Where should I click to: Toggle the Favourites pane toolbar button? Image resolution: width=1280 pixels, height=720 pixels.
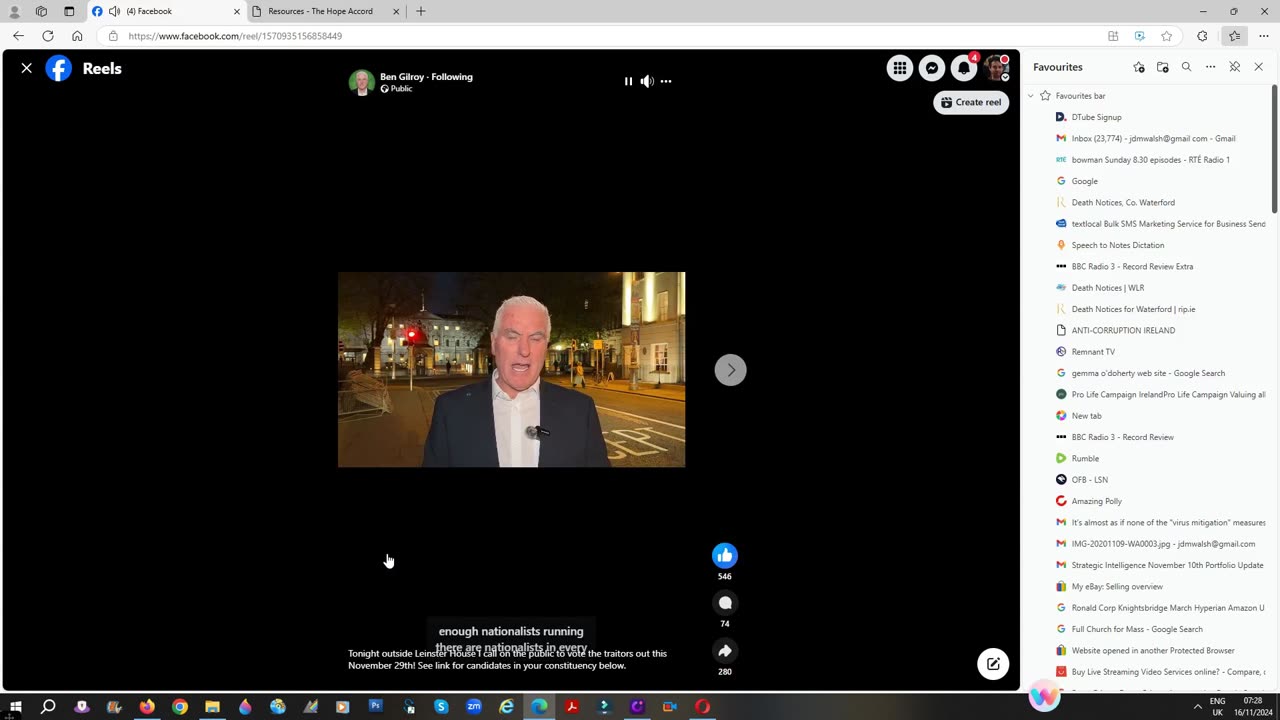tap(1234, 36)
